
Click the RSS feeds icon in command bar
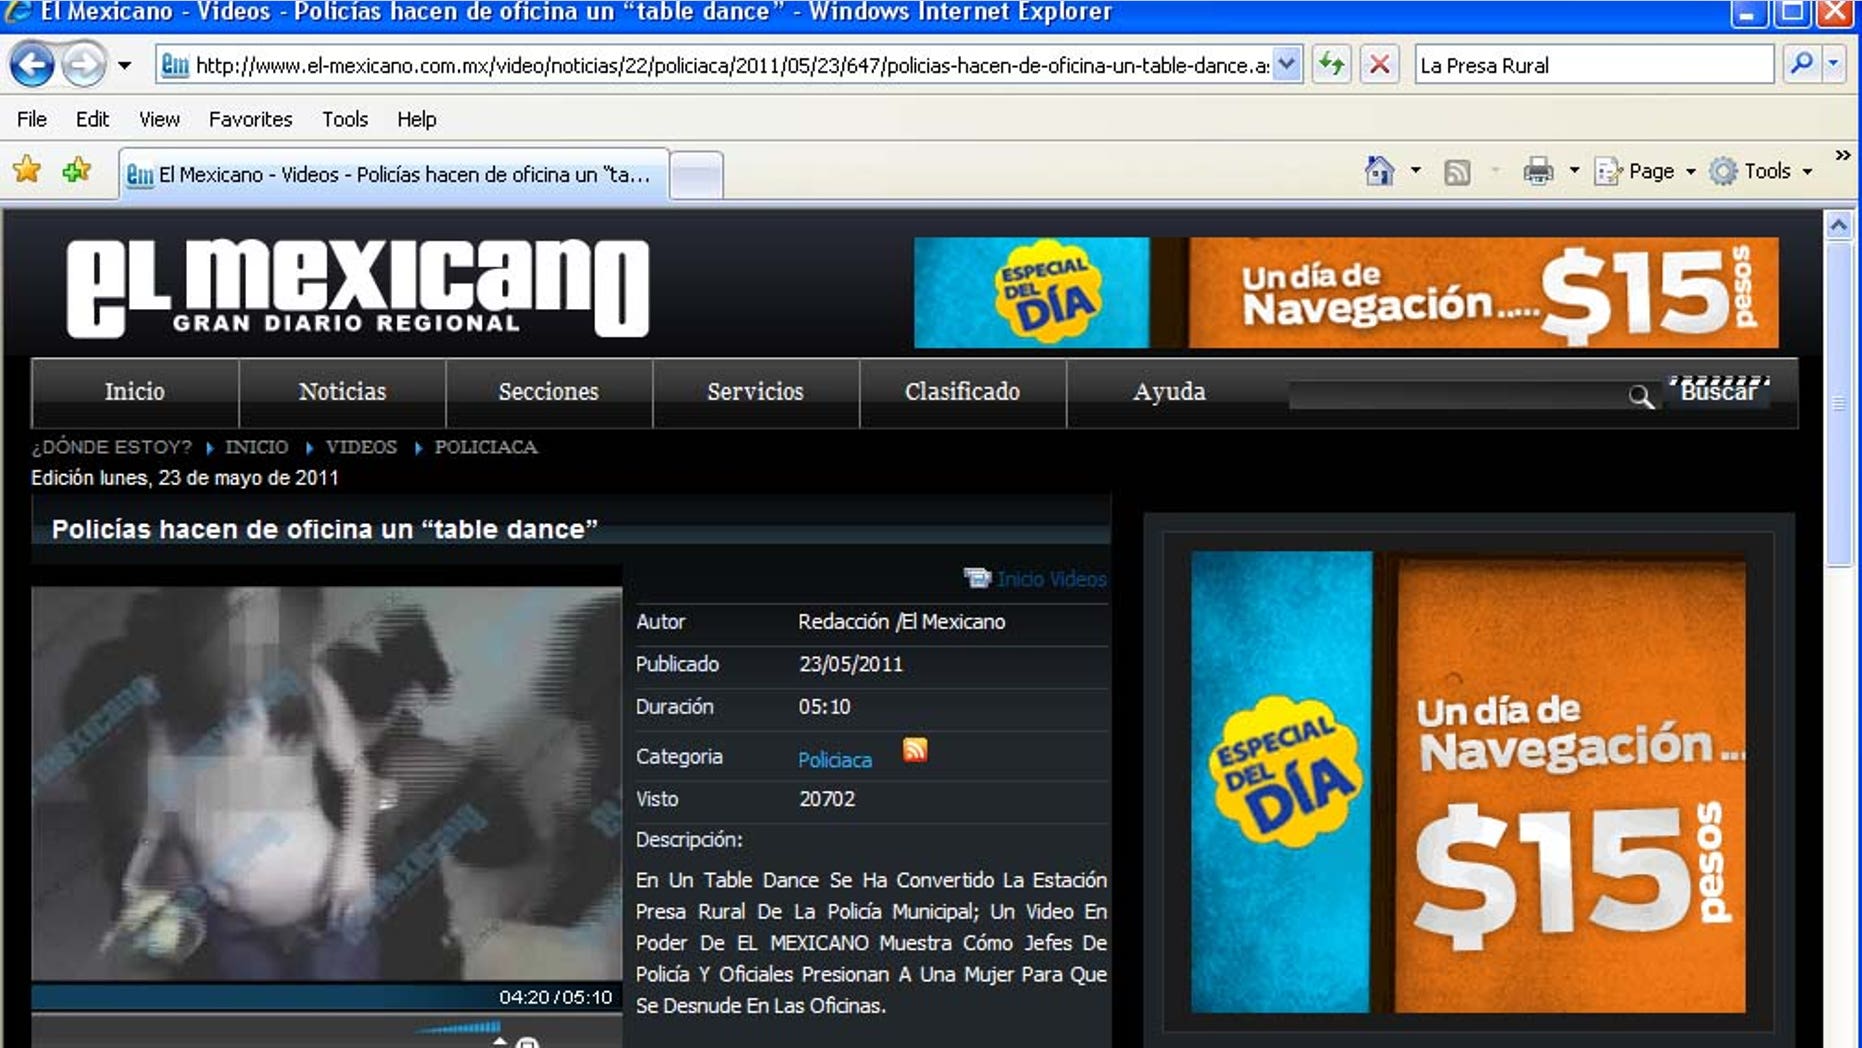pos(1457,172)
